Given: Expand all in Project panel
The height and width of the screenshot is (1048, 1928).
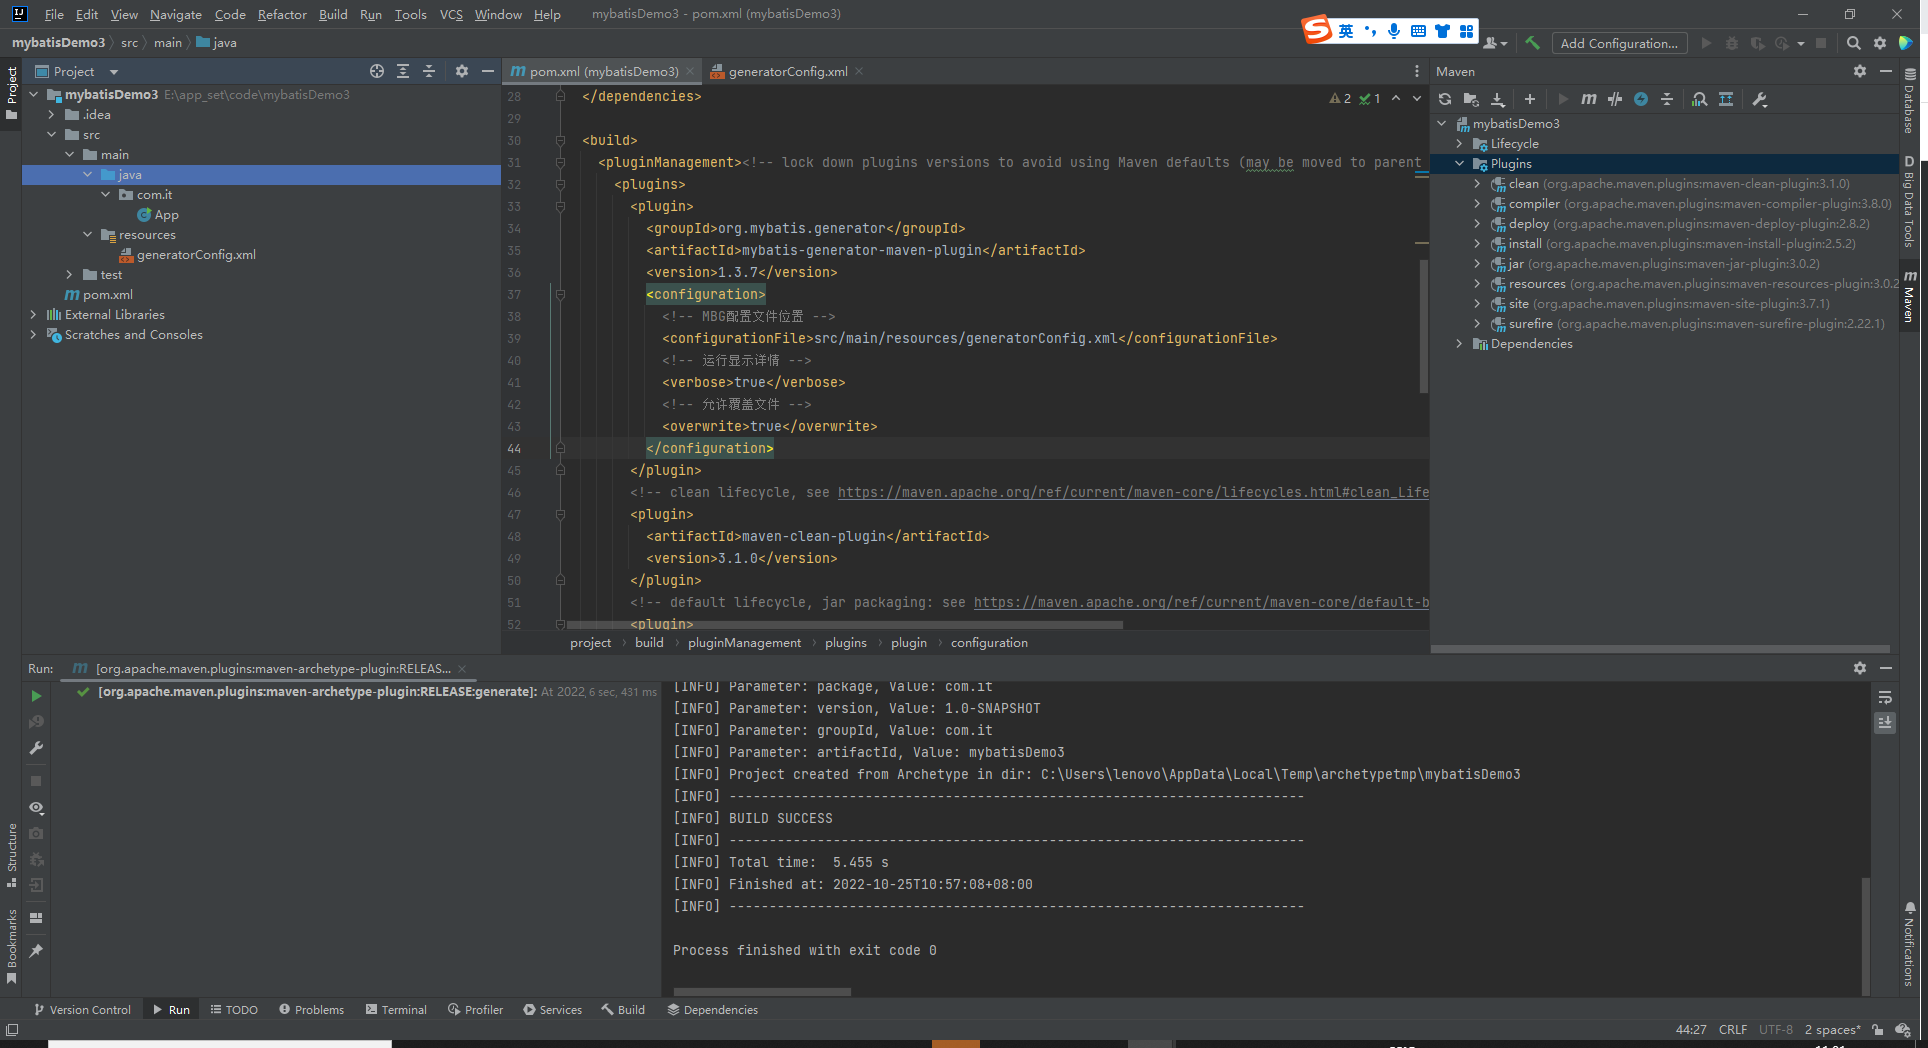Looking at the screenshot, I should click(403, 71).
